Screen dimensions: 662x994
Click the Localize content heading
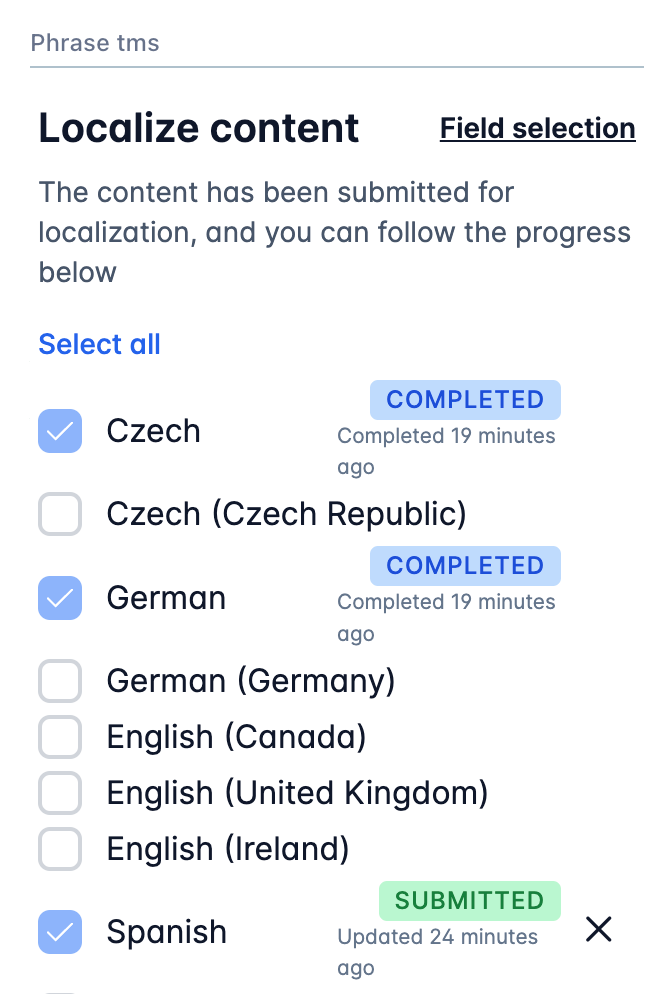pos(198,127)
